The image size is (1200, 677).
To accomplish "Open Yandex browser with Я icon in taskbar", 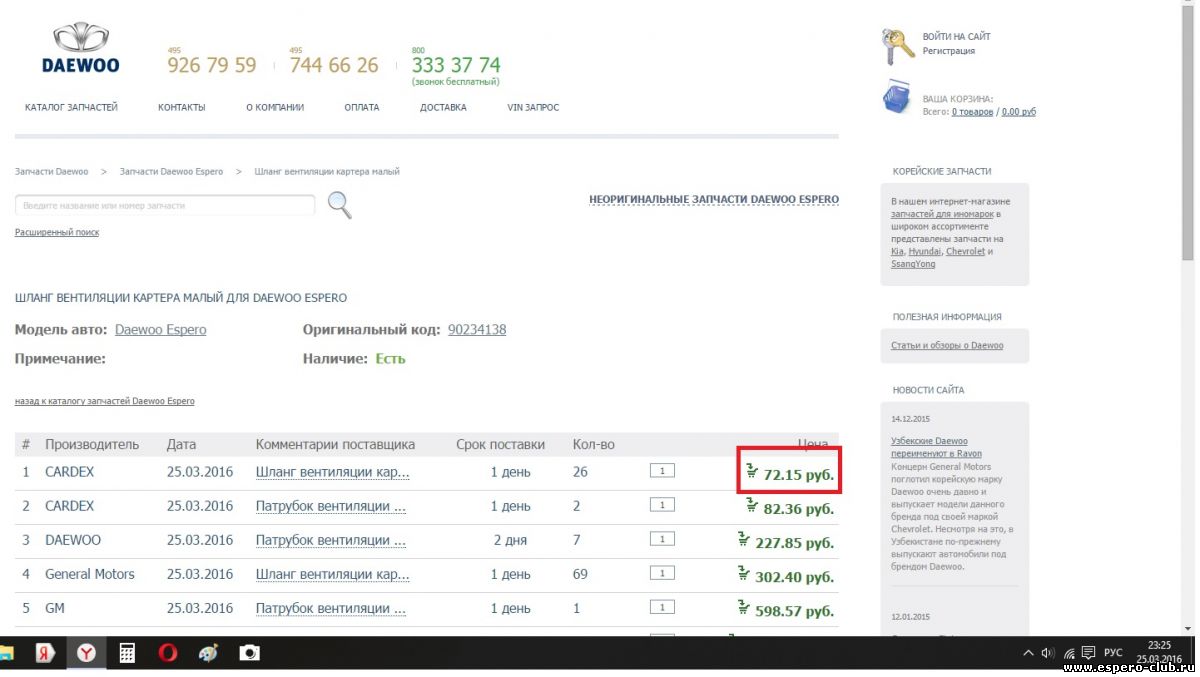I will tap(45, 653).
